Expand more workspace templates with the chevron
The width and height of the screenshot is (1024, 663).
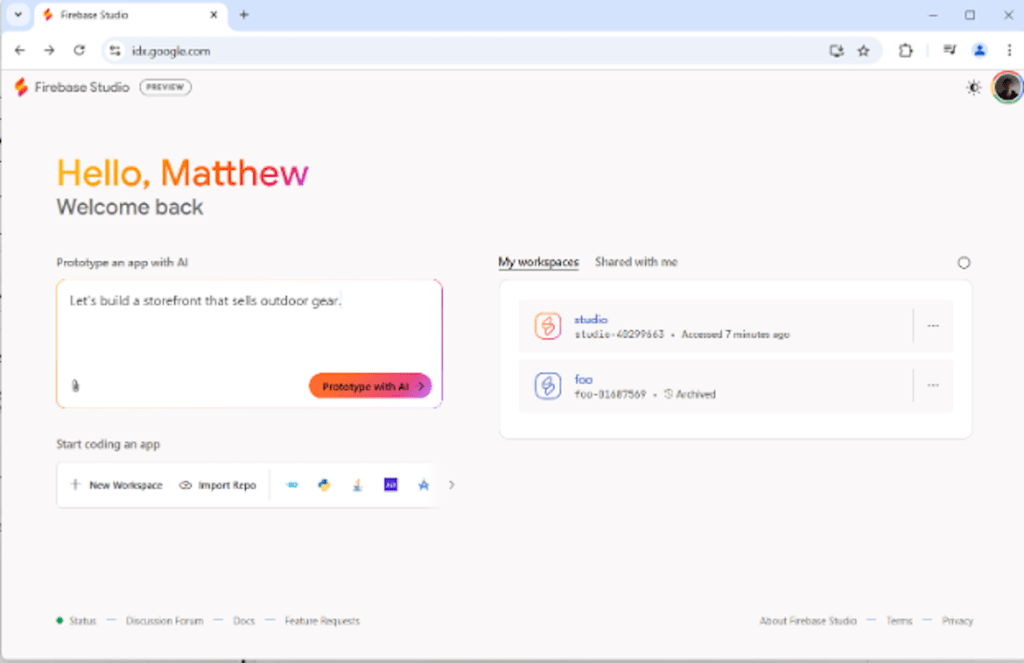(x=452, y=484)
